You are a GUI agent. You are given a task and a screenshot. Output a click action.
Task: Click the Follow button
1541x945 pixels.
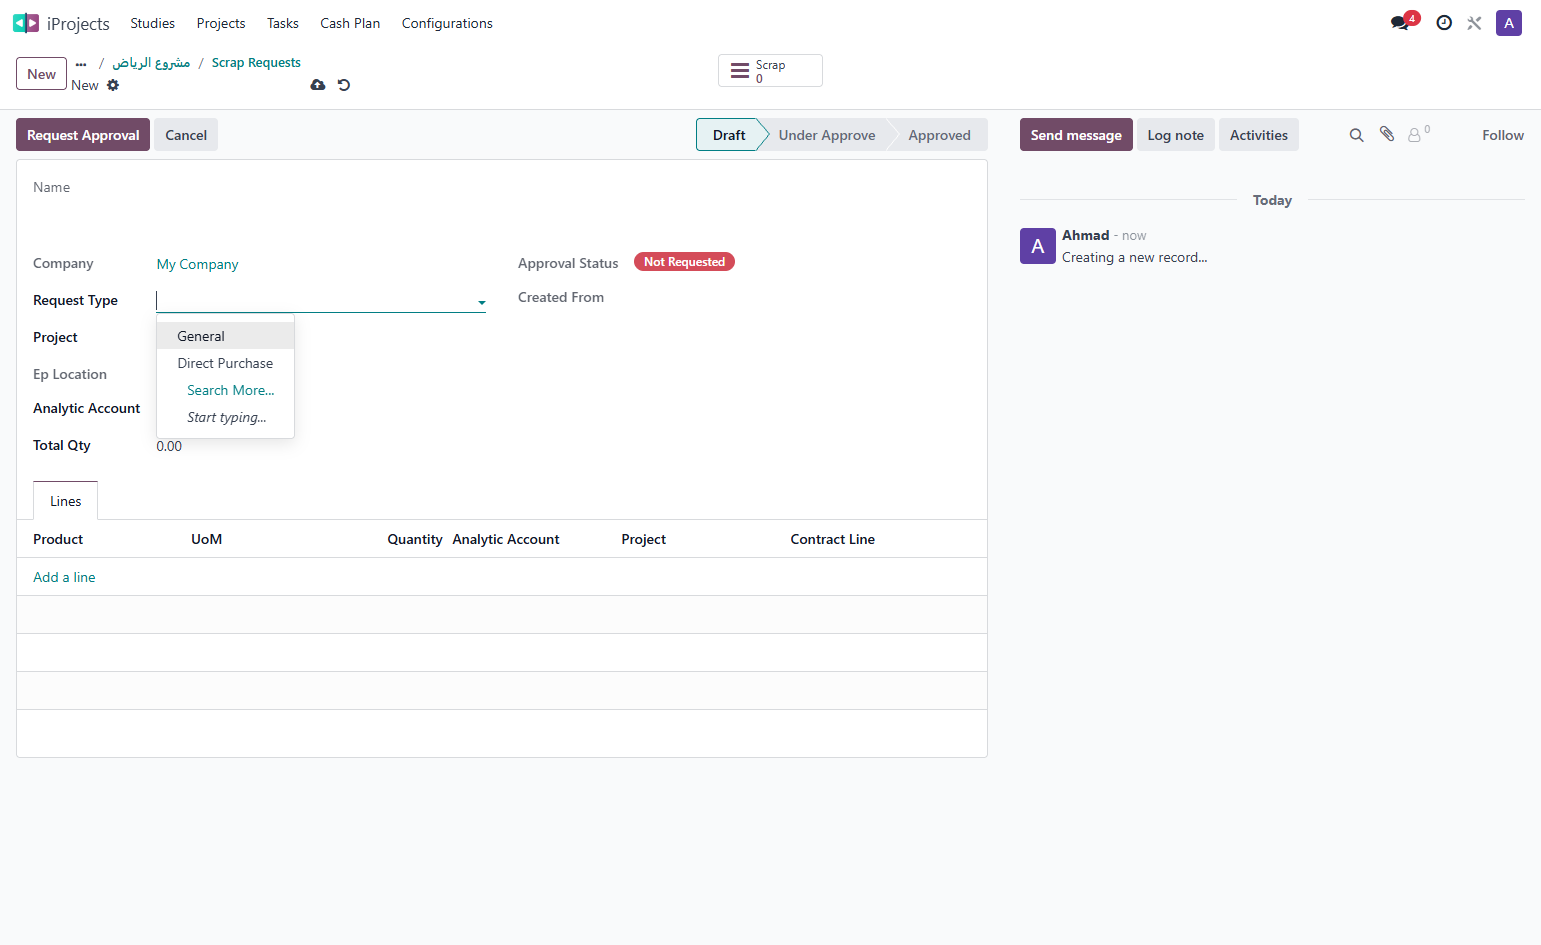[1503, 135]
